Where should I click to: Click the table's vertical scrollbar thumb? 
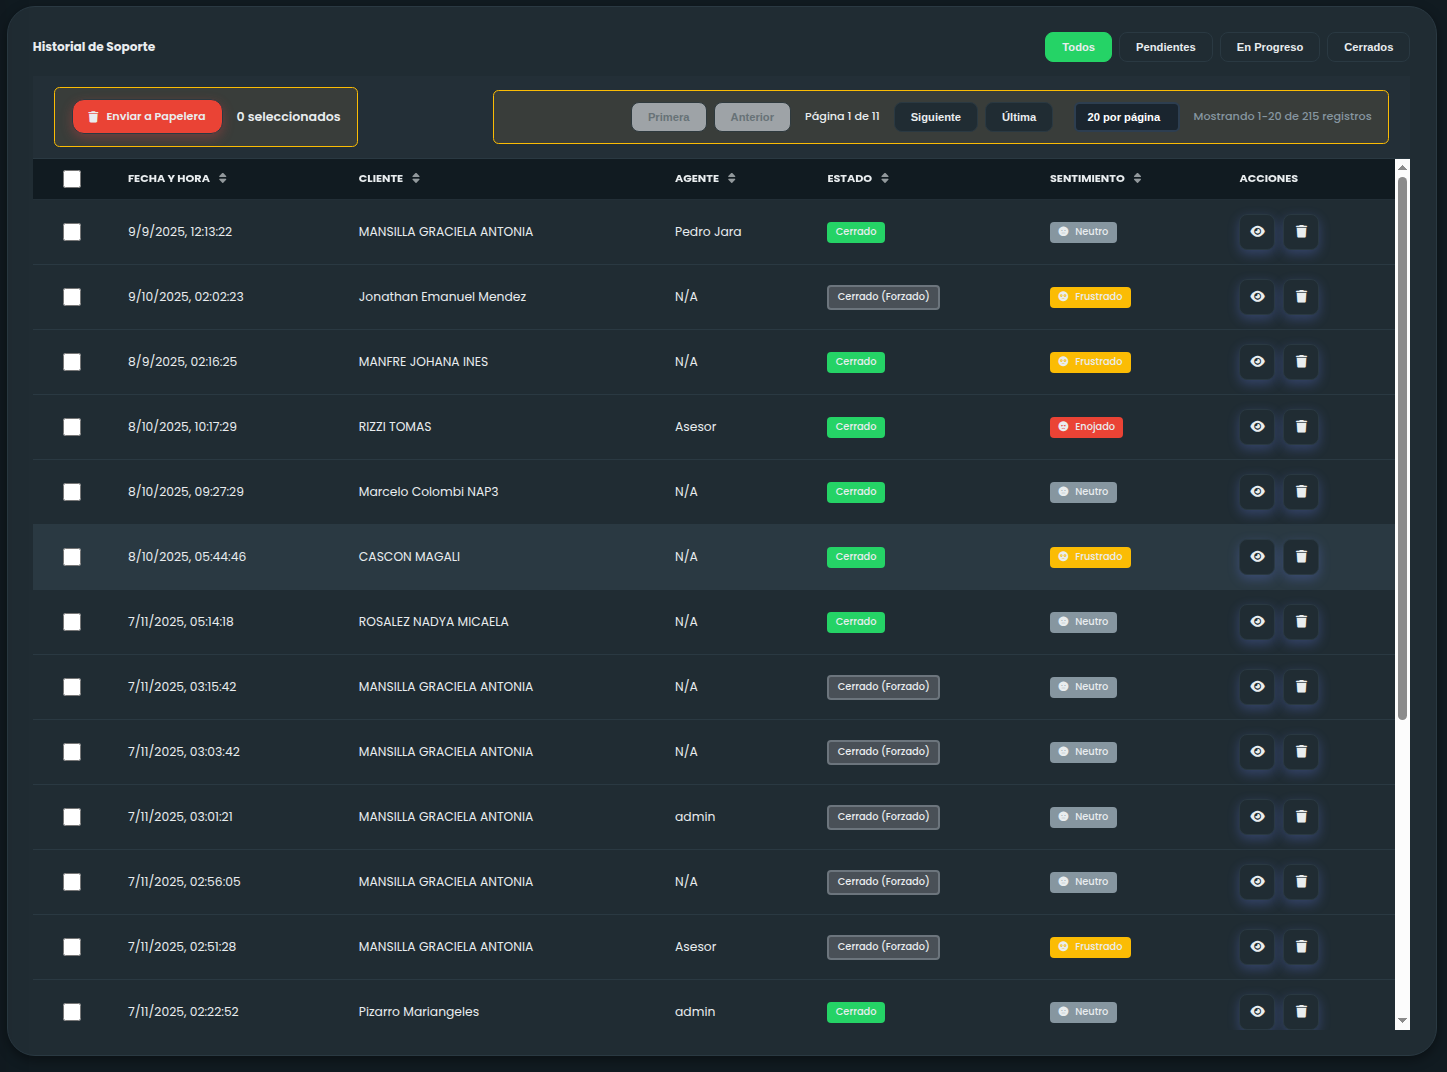(1402, 447)
